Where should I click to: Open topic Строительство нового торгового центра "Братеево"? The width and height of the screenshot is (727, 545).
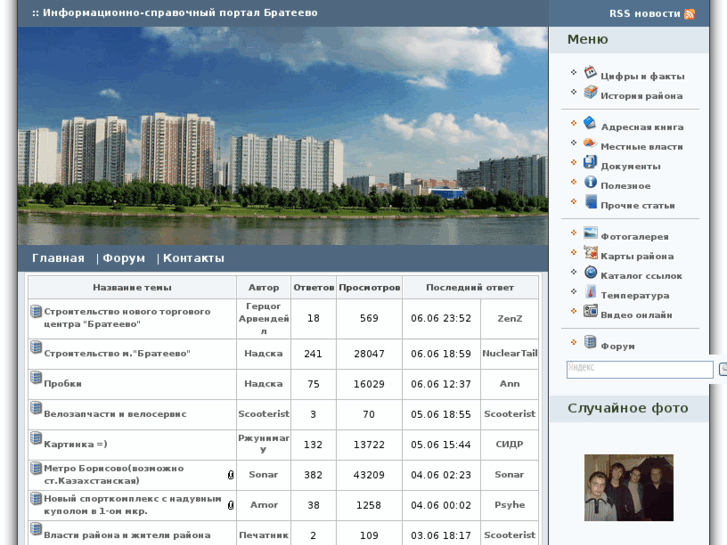[x=127, y=318]
